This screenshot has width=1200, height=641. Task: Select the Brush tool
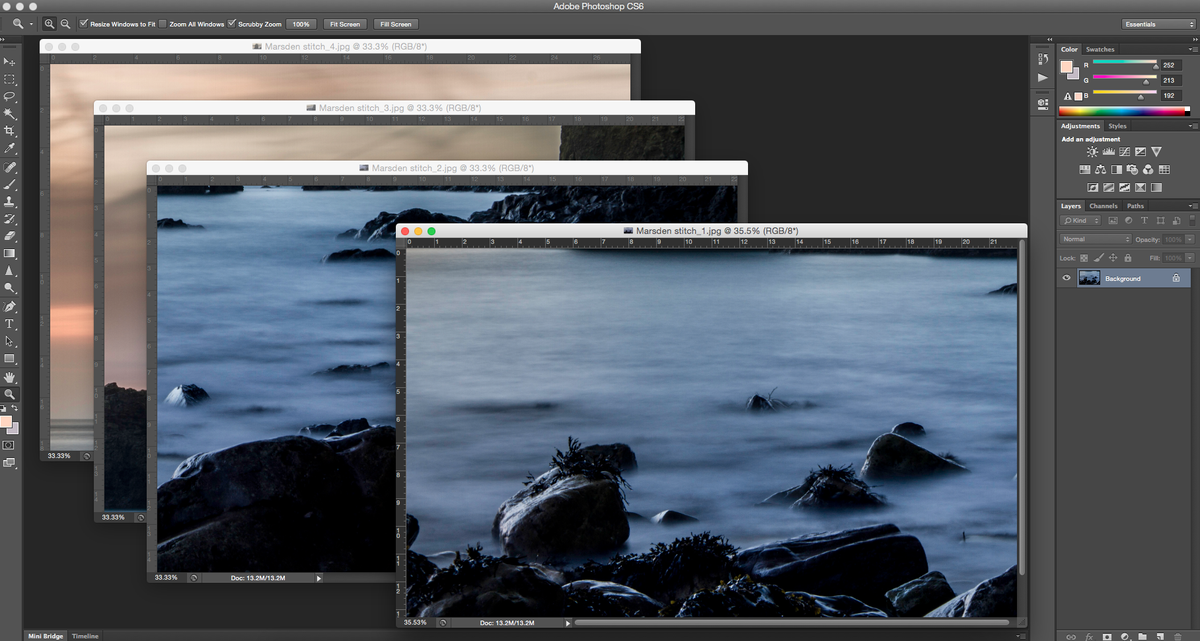coord(10,184)
